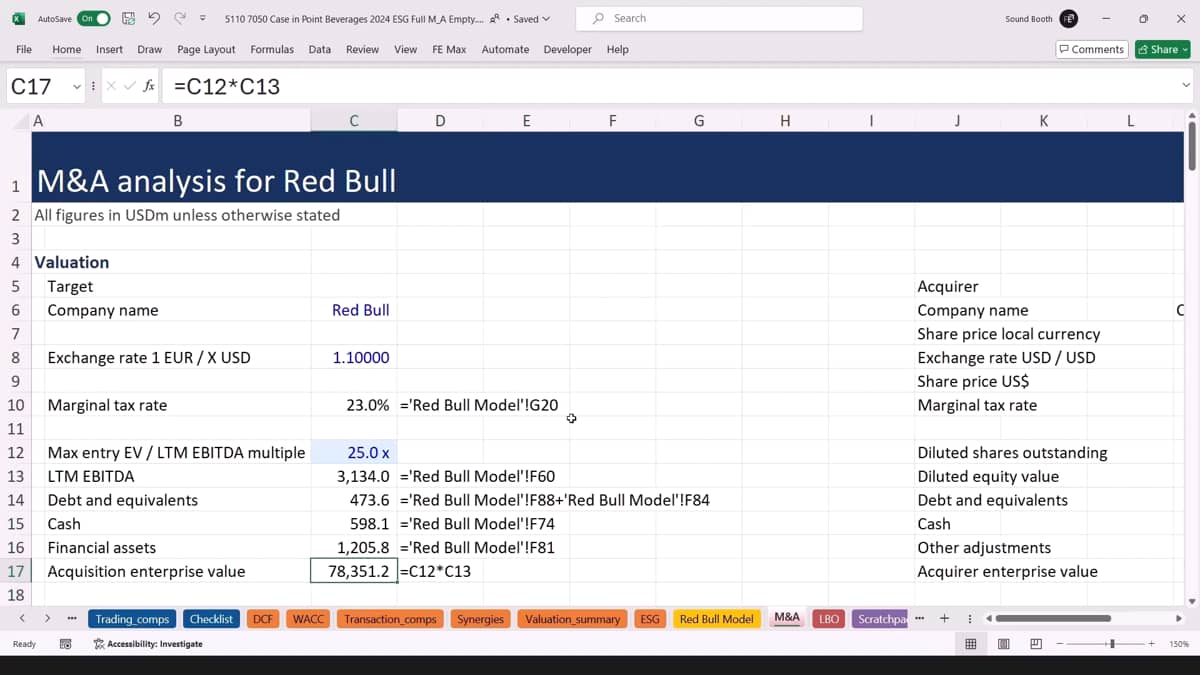Select column J header
This screenshot has height=675, width=1200.
coord(957,121)
